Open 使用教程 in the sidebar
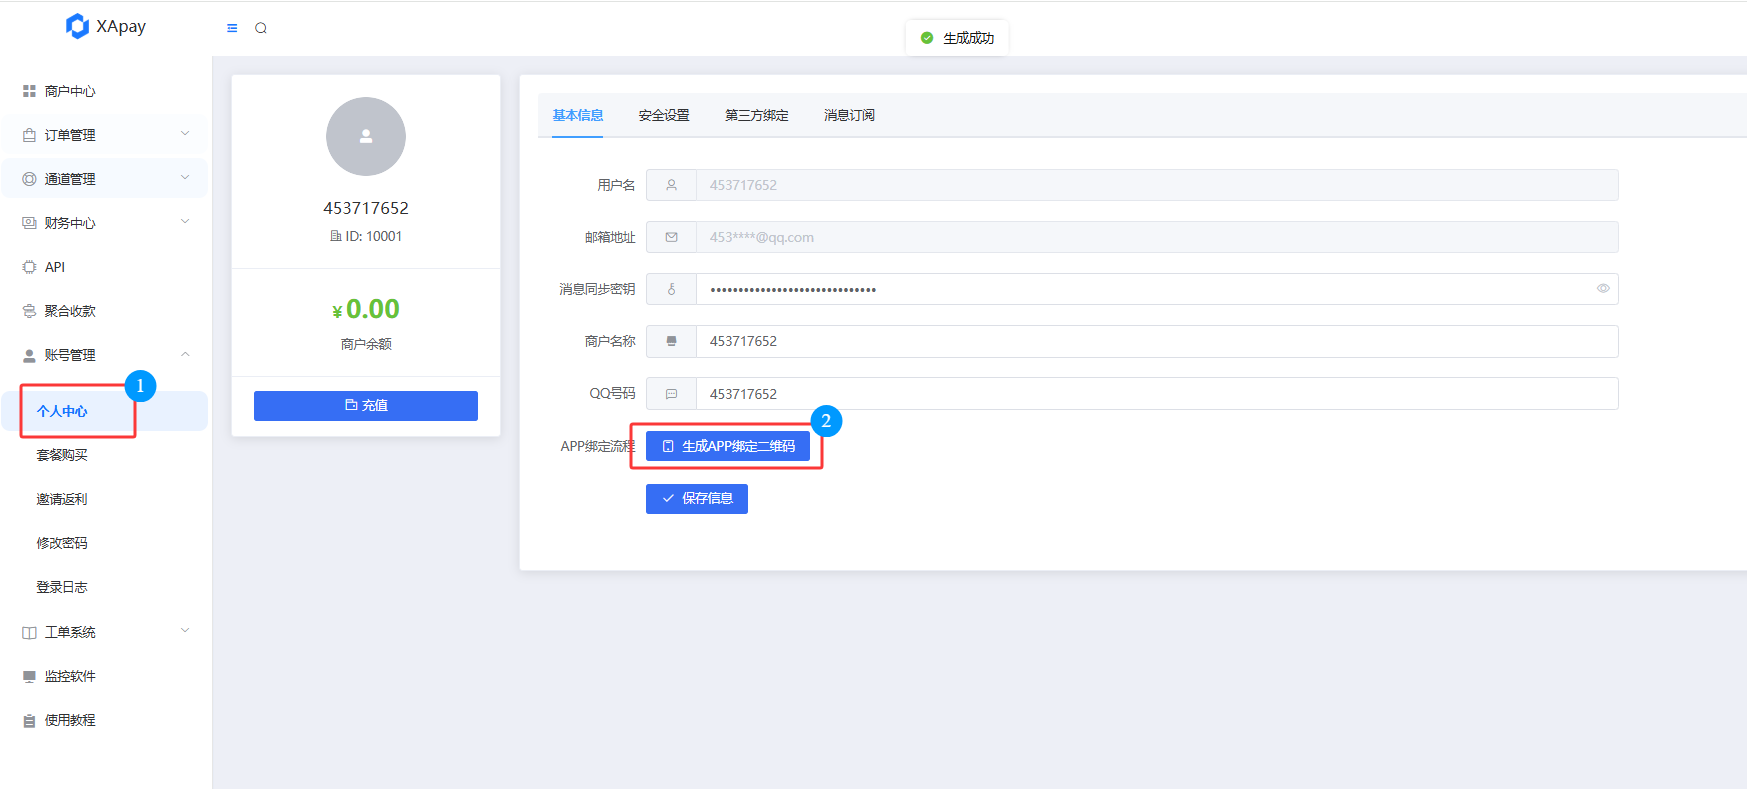 70,720
